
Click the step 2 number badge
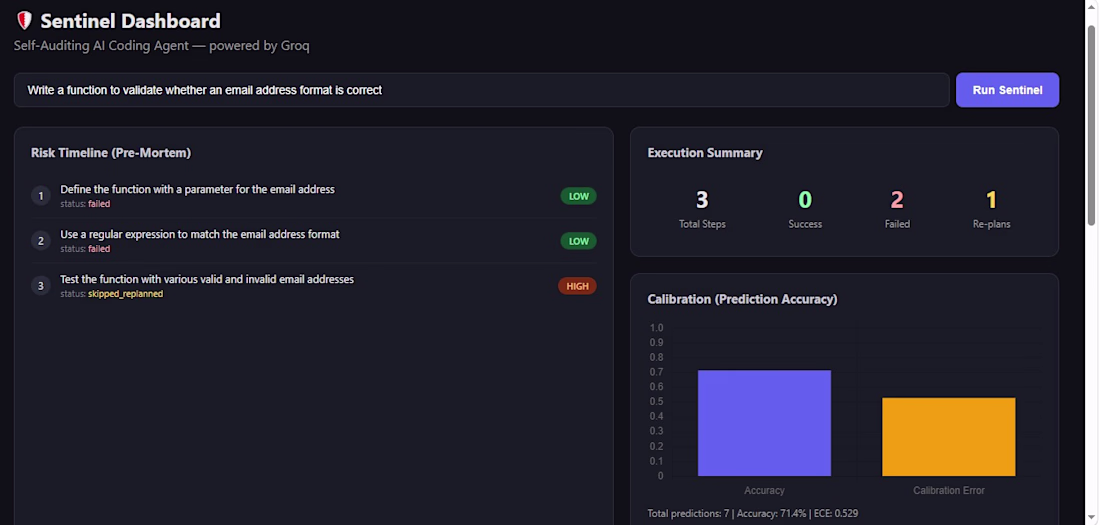coord(41,241)
